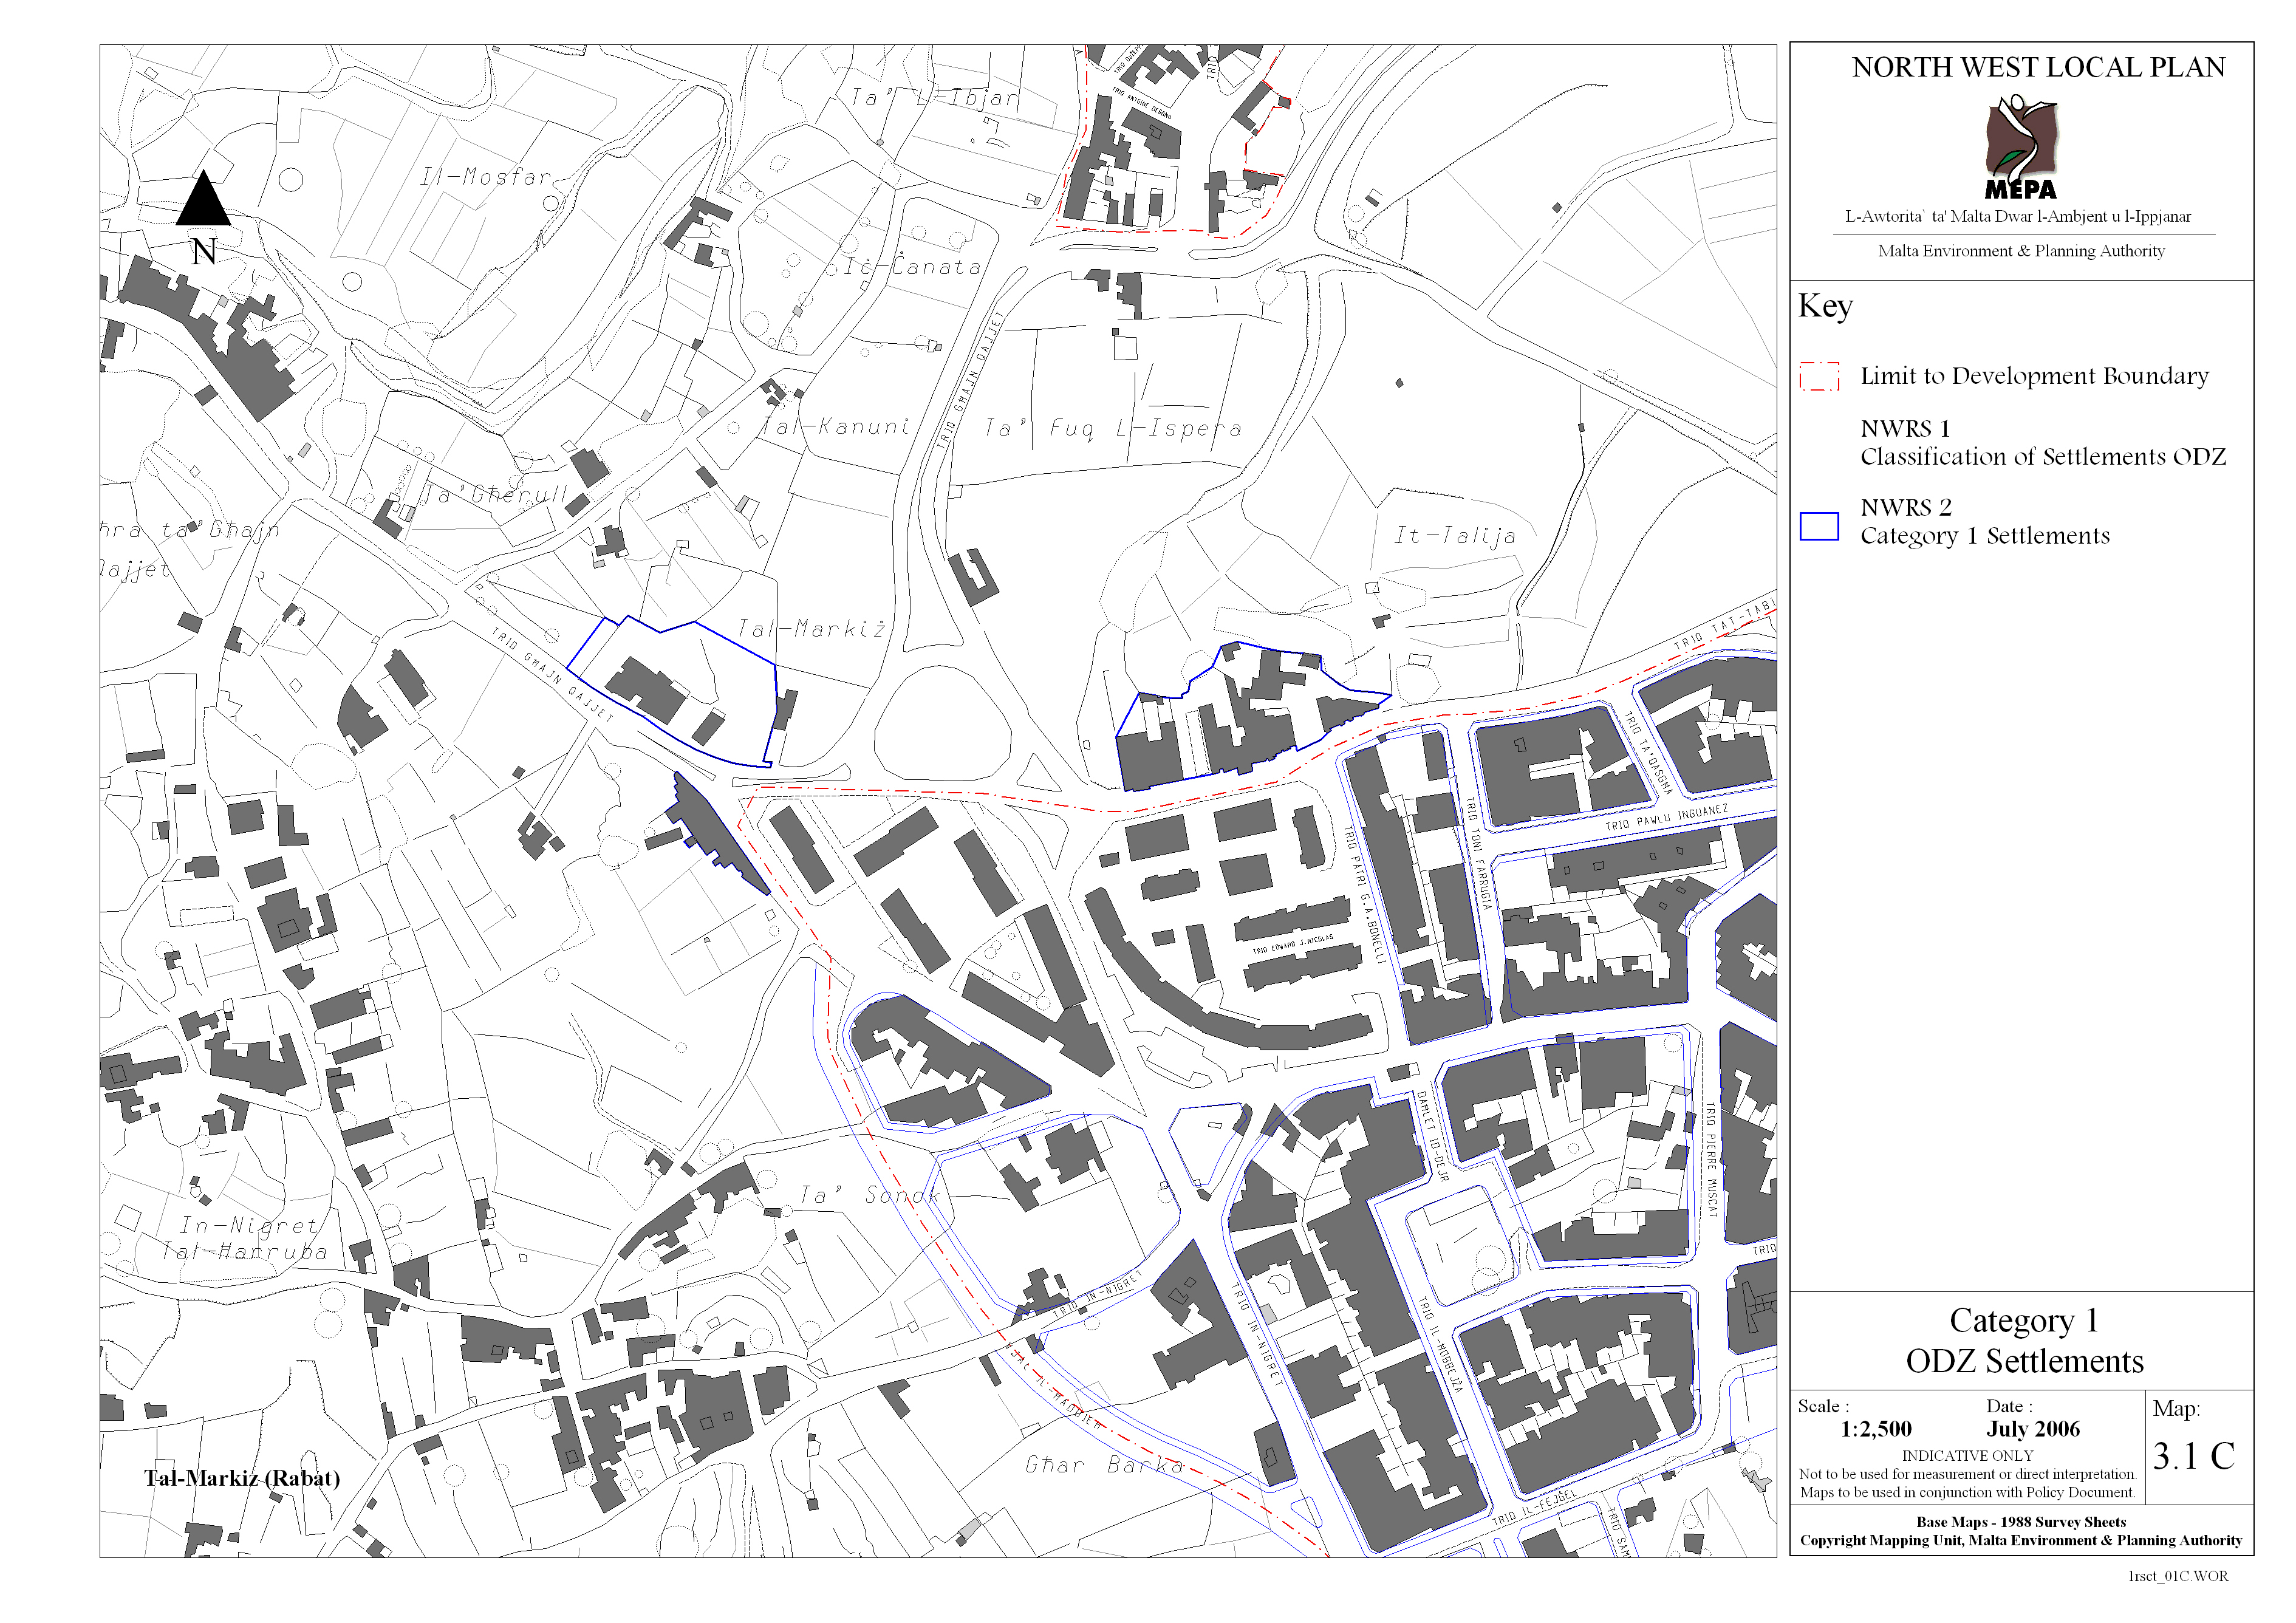Click 'TRIQ IL-FEJGEL' street label
This screenshot has width=2296, height=1623.
click(x=1535, y=1507)
